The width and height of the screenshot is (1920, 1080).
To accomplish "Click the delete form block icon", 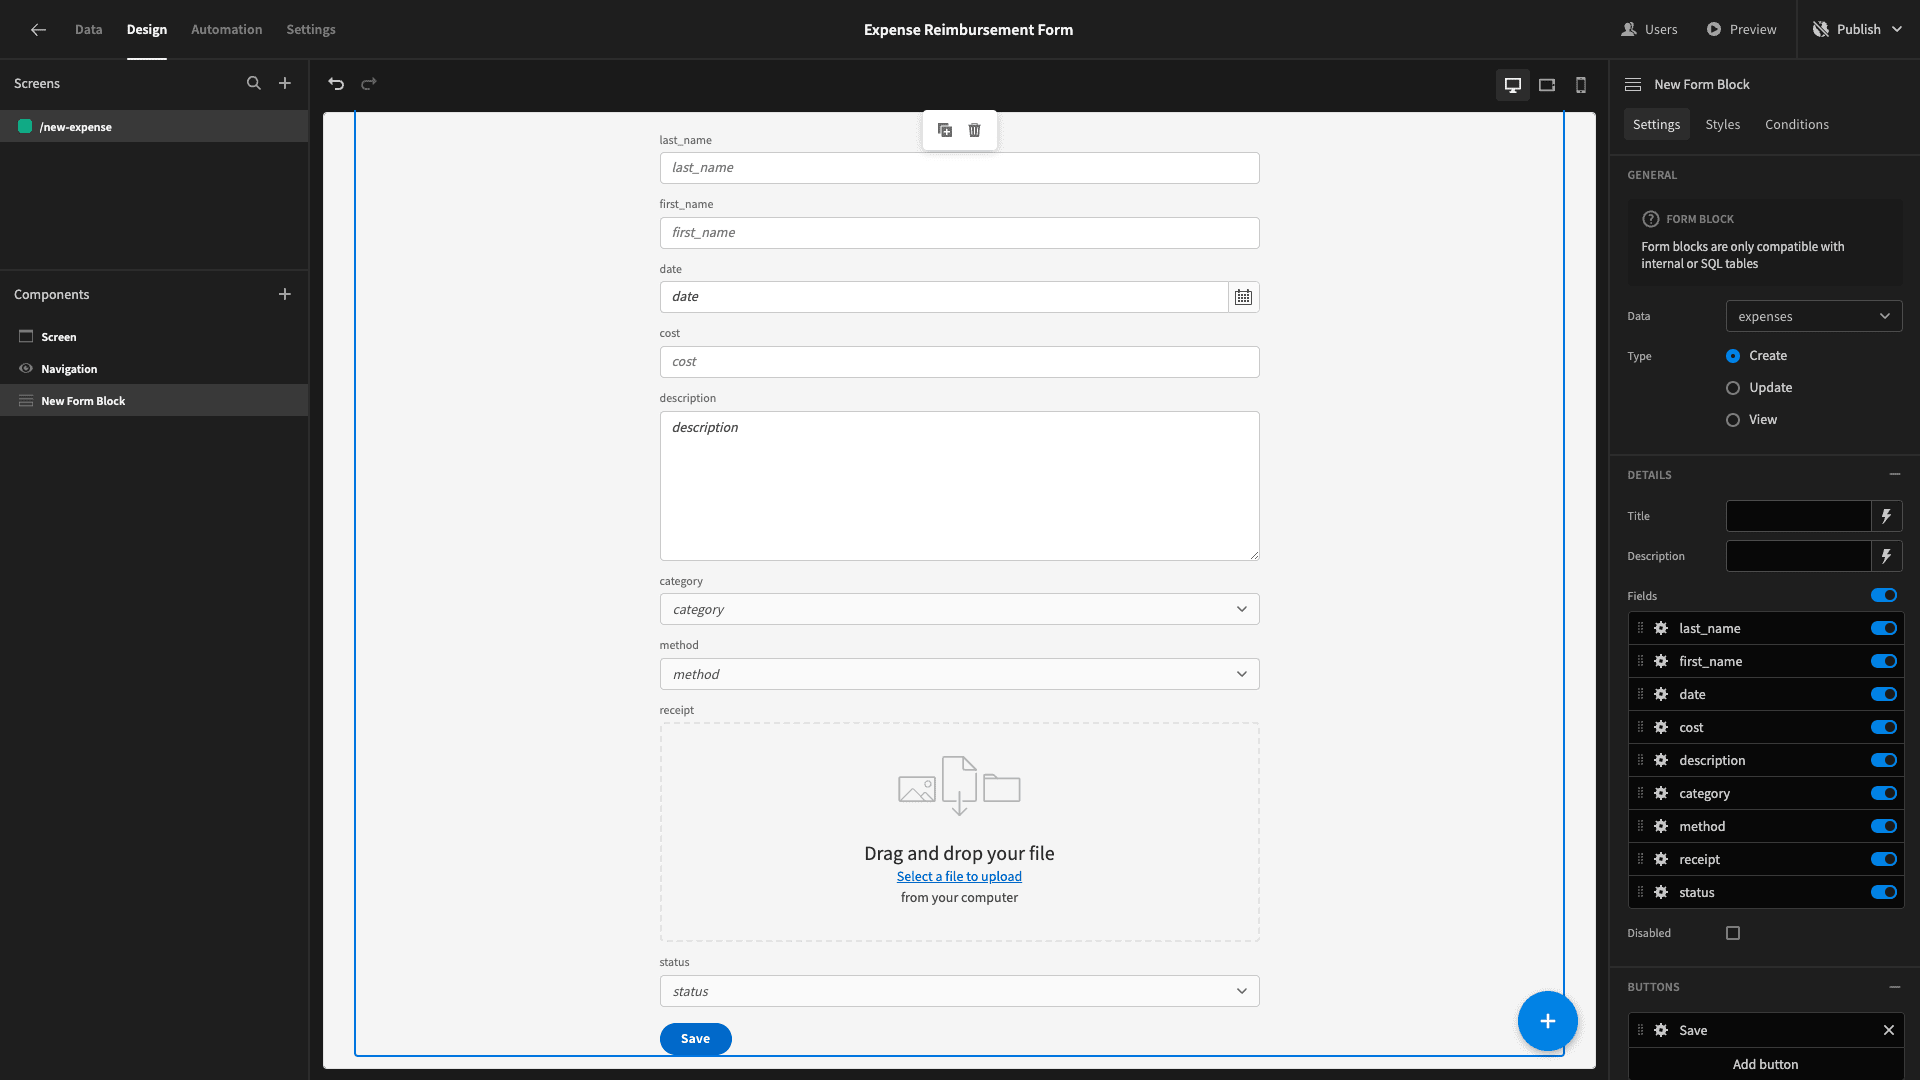I will coord(975,129).
